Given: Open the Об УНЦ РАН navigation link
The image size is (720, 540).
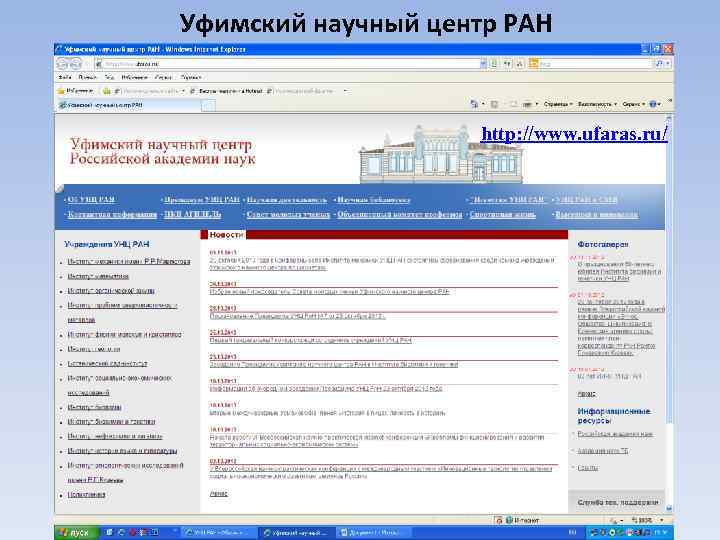Looking at the screenshot, I should (90, 199).
